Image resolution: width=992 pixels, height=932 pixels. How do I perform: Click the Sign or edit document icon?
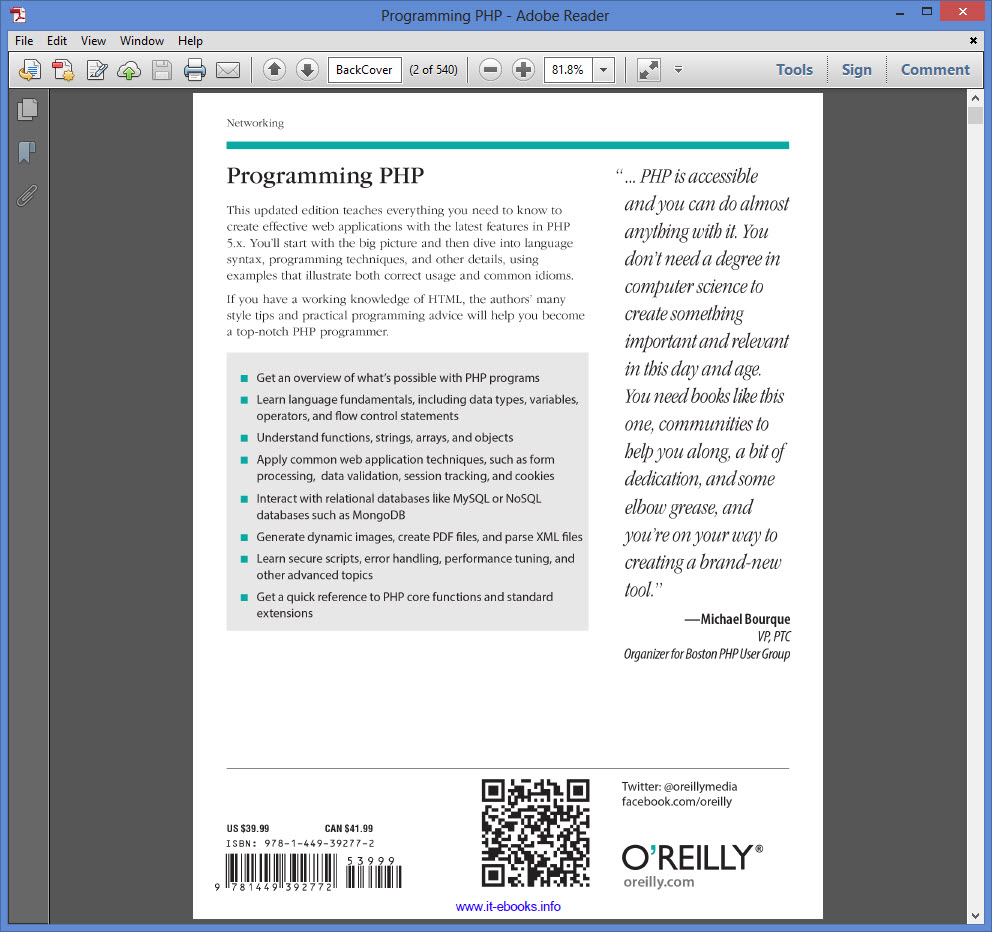point(96,70)
